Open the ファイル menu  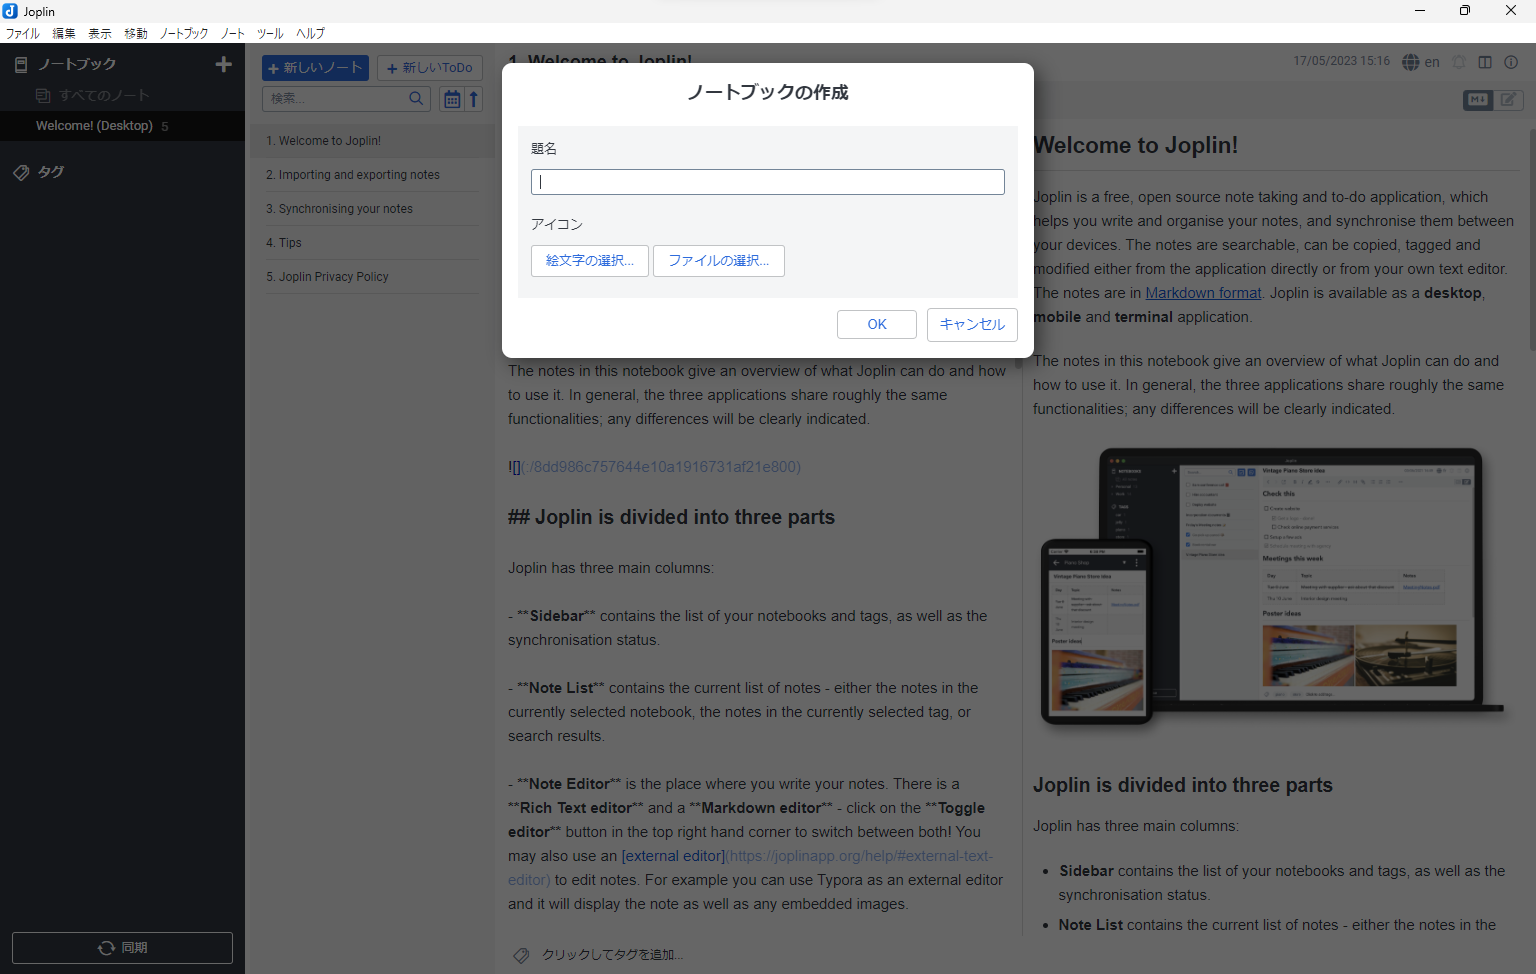[22, 33]
